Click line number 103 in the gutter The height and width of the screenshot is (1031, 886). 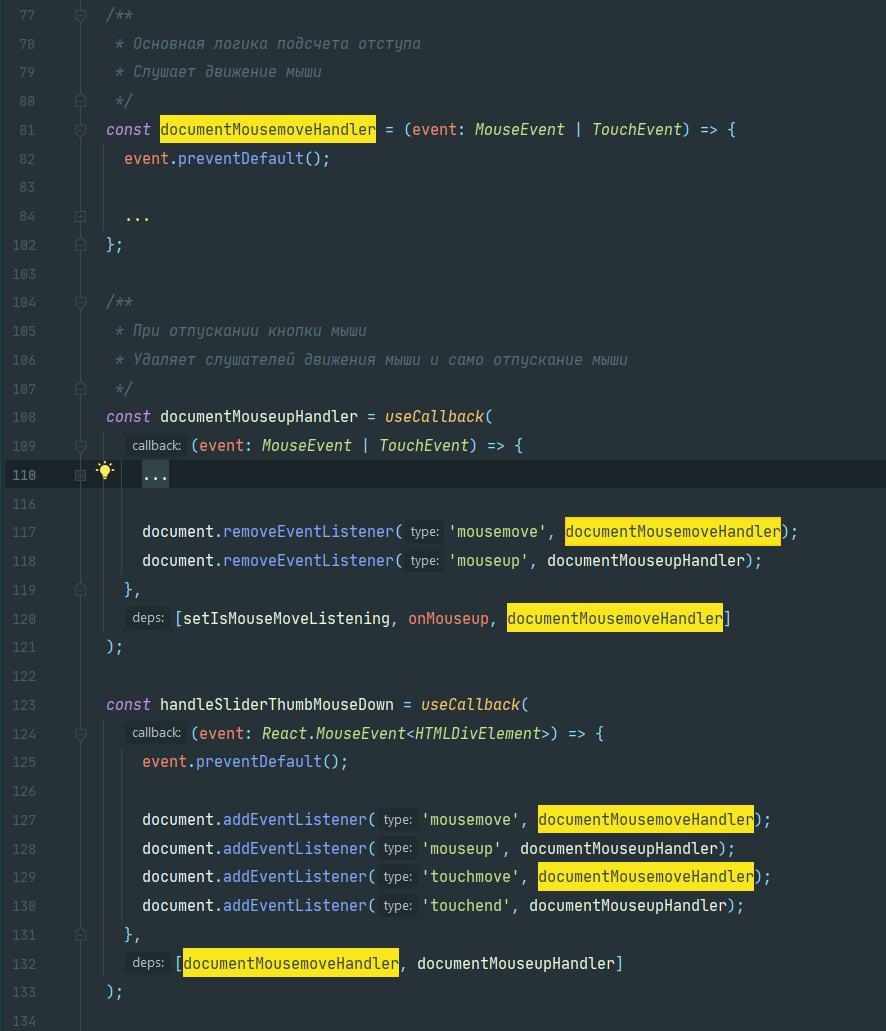pos(24,274)
